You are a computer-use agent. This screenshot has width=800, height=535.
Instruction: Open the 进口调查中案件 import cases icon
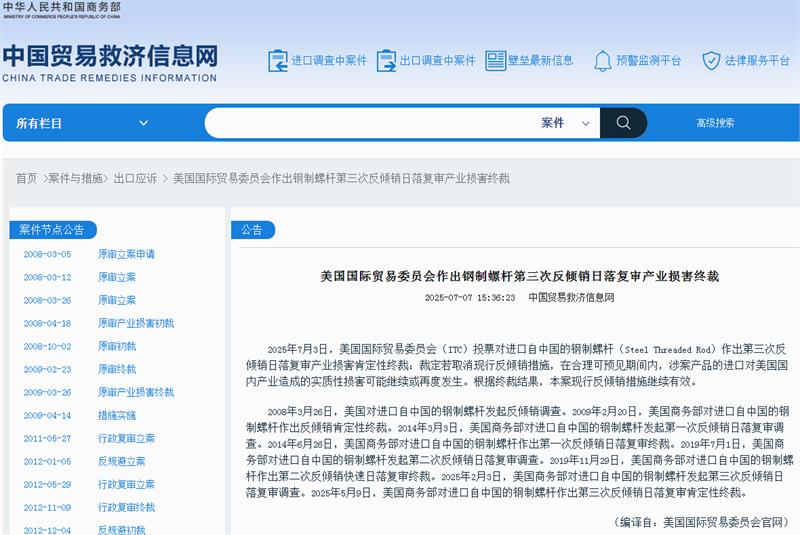(x=278, y=61)
